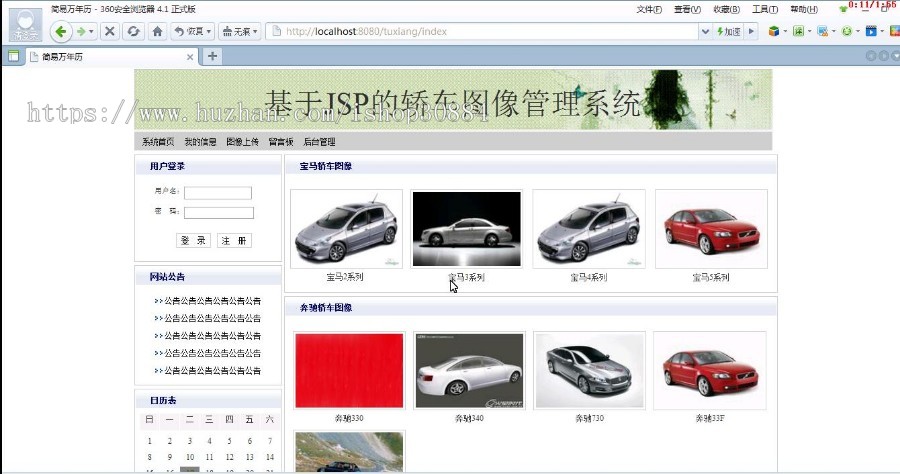Open the 奔驰340 car thumbnail

(x=470, y=371)
